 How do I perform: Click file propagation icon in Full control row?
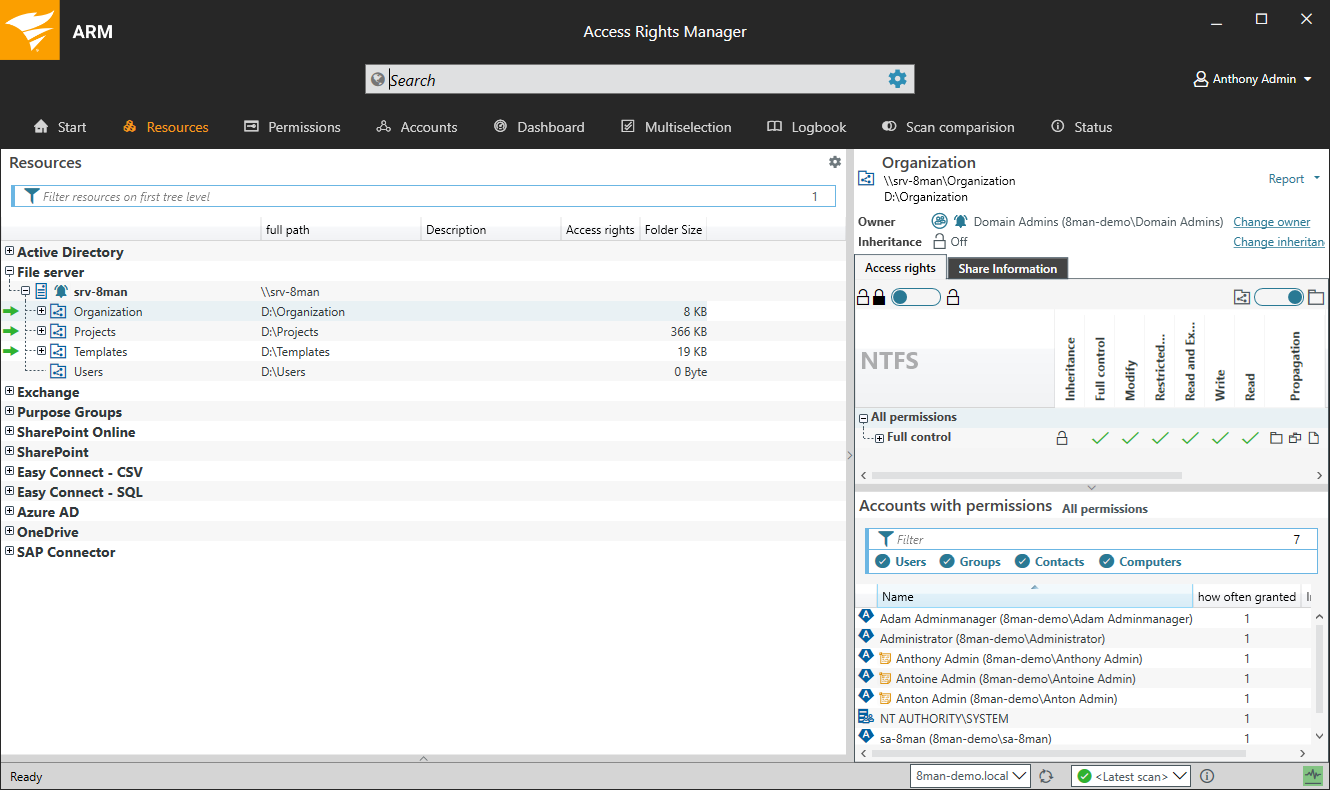point(1314,438)
